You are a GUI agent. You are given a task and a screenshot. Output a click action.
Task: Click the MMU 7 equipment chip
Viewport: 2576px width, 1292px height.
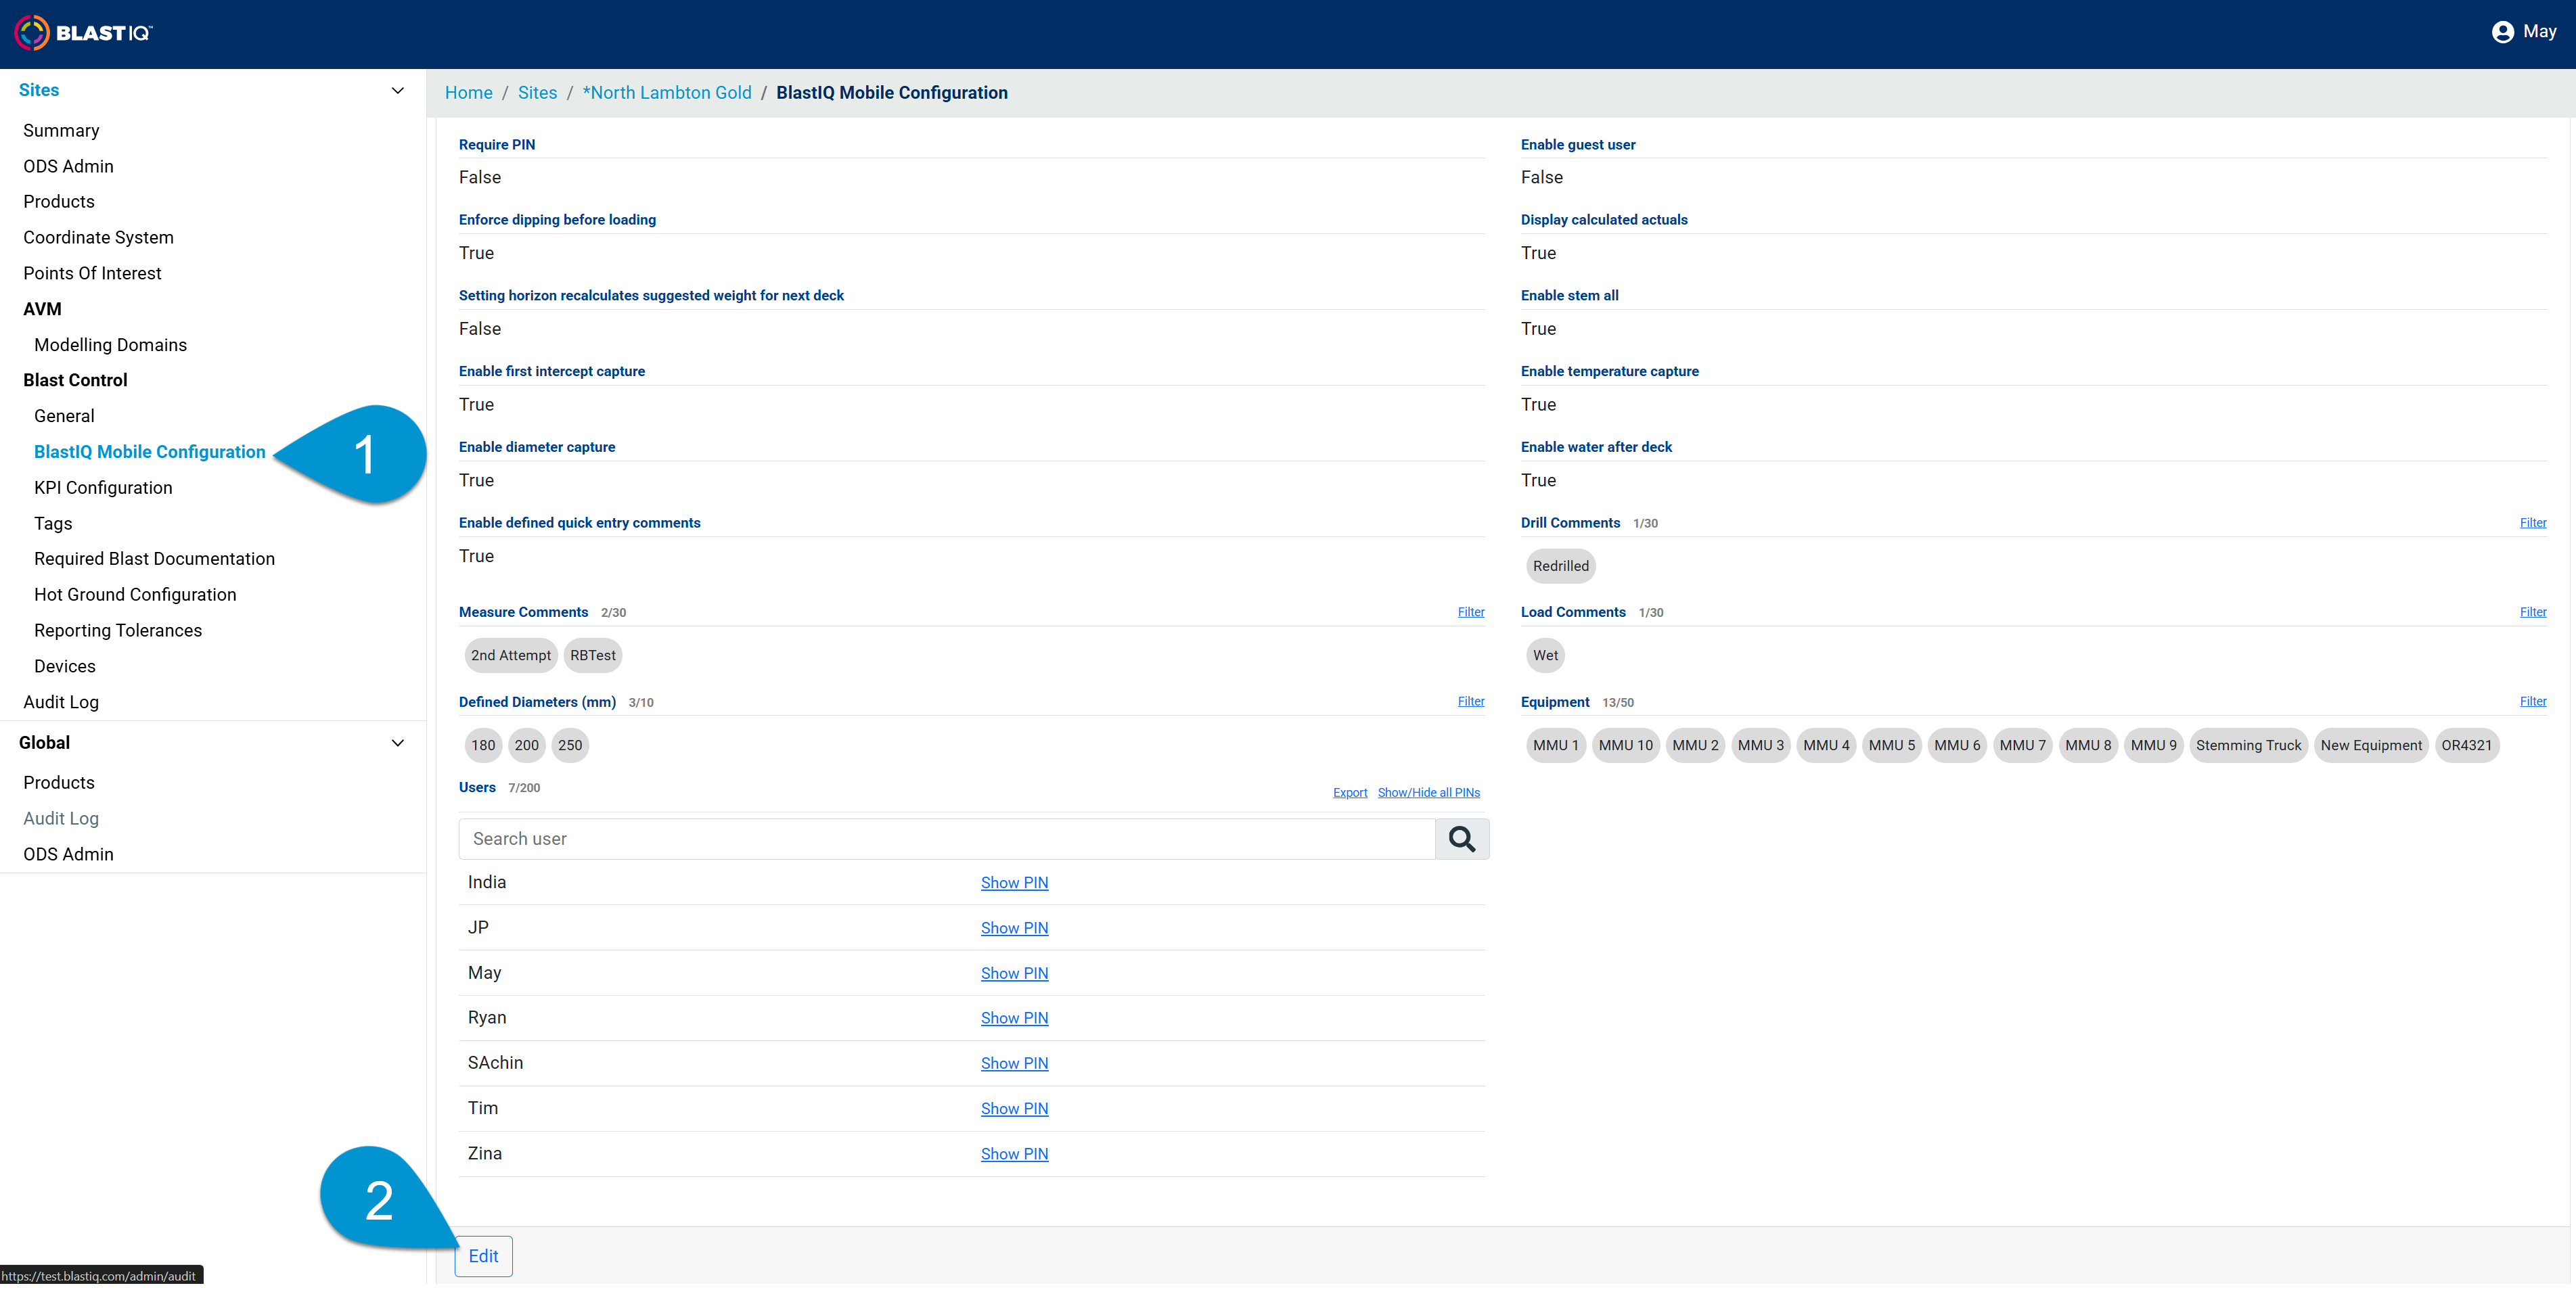click(x=2022, y=745)
